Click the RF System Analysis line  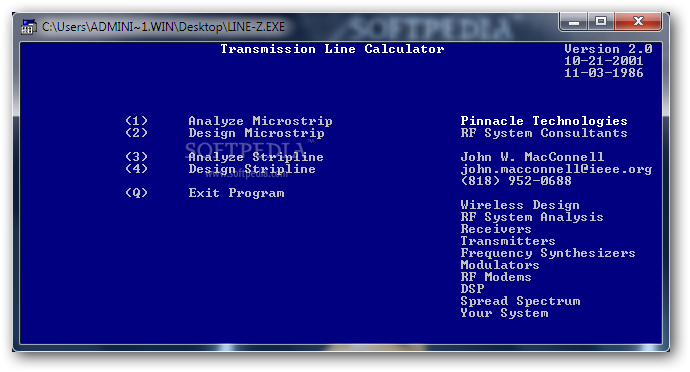point(532,217)
